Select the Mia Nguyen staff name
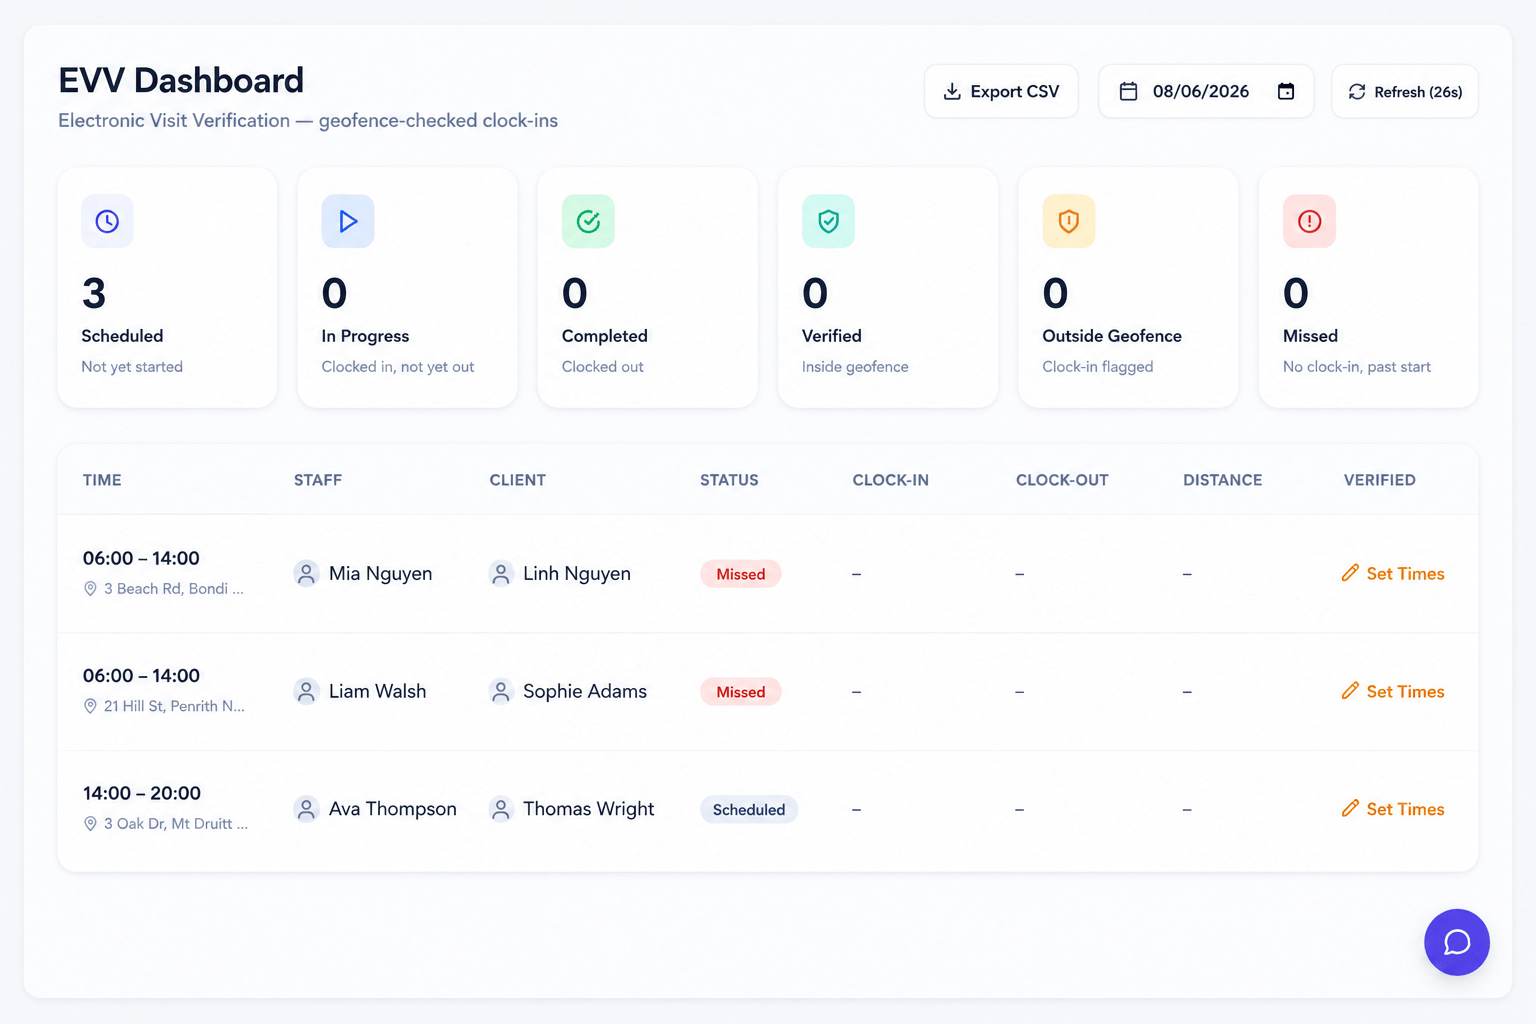This screenshot has height=1024, width=1536. coord(381,573)
